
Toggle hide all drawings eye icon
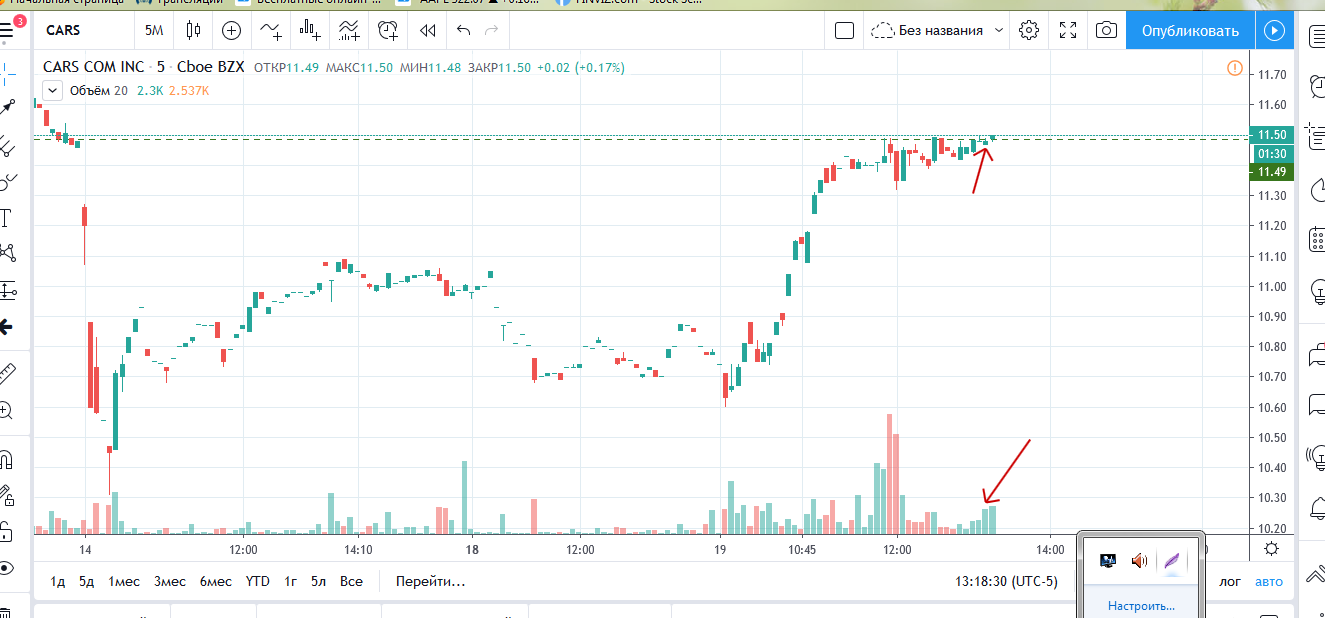click(7, 568)
